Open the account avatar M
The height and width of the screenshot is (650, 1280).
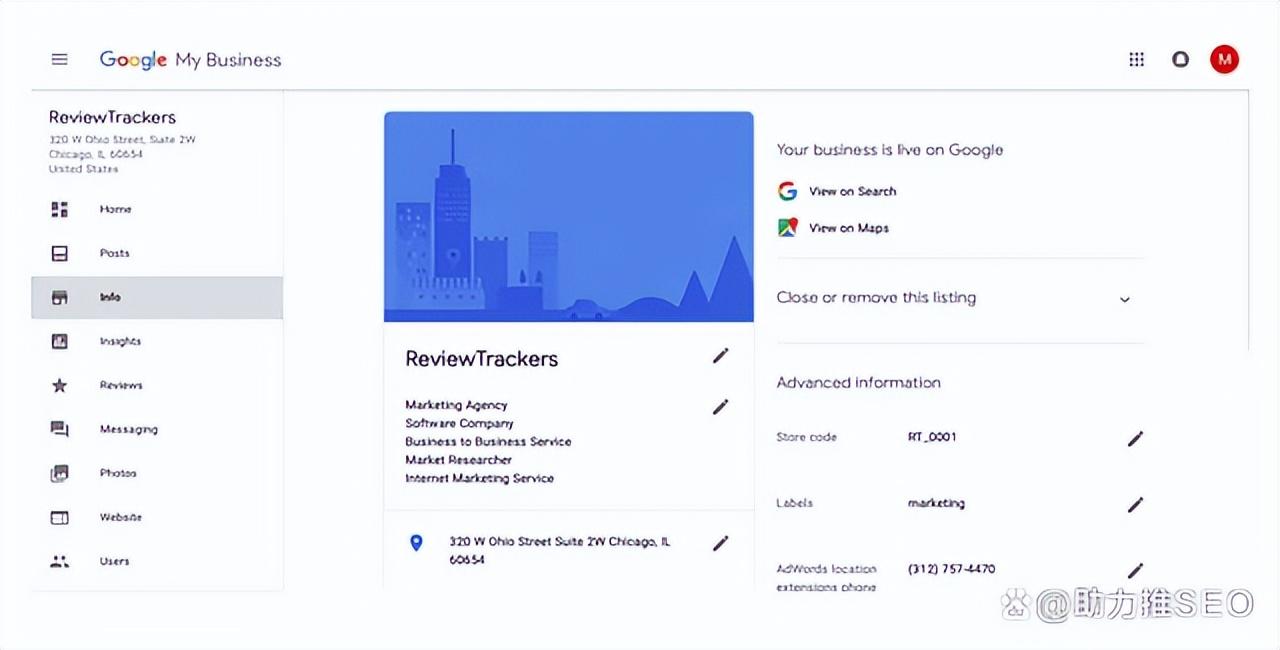1224,60
